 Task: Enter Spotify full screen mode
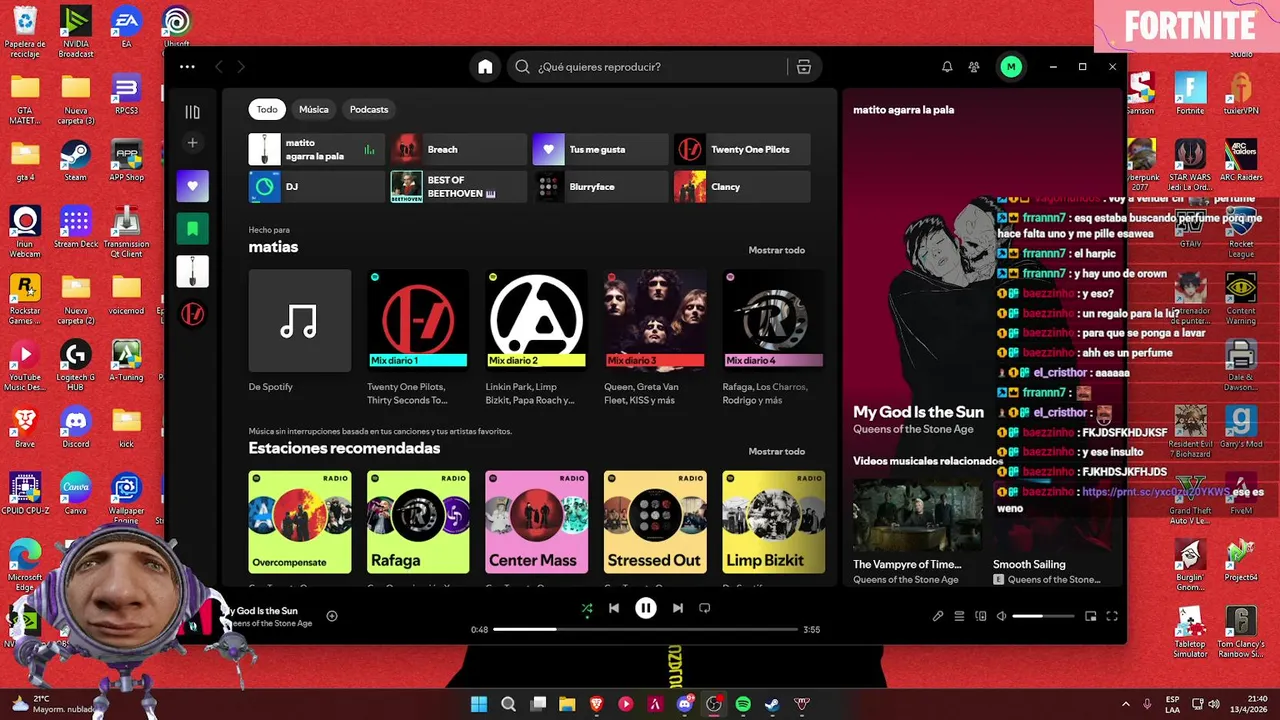(1112, 616)
